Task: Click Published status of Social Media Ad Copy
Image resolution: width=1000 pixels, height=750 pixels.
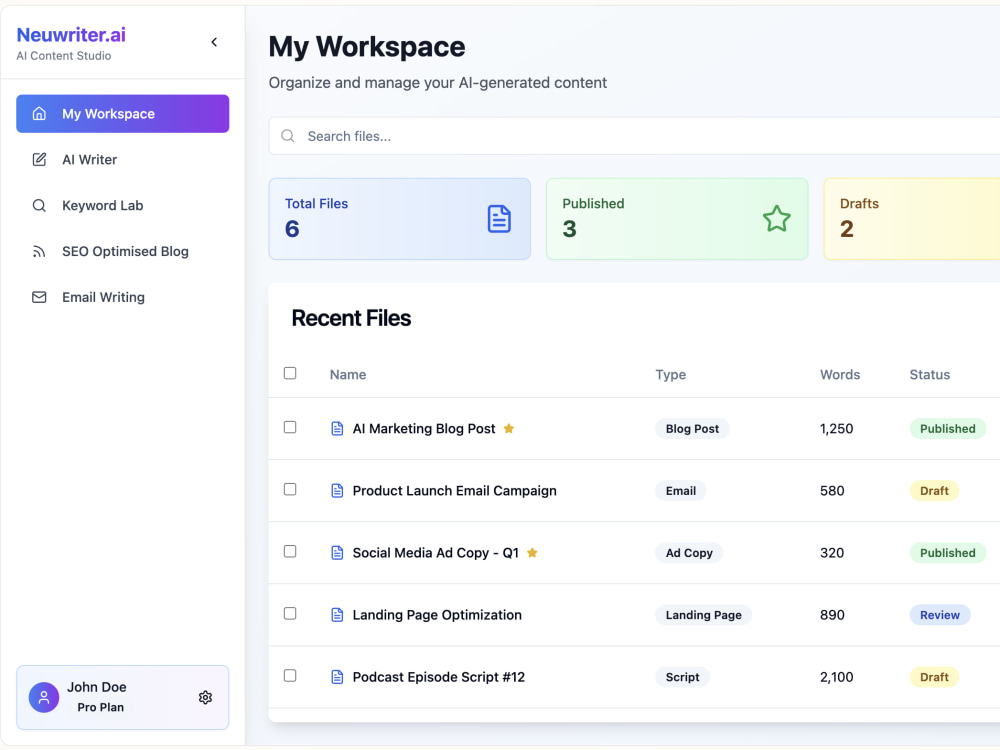Action: tap(948, 553)
